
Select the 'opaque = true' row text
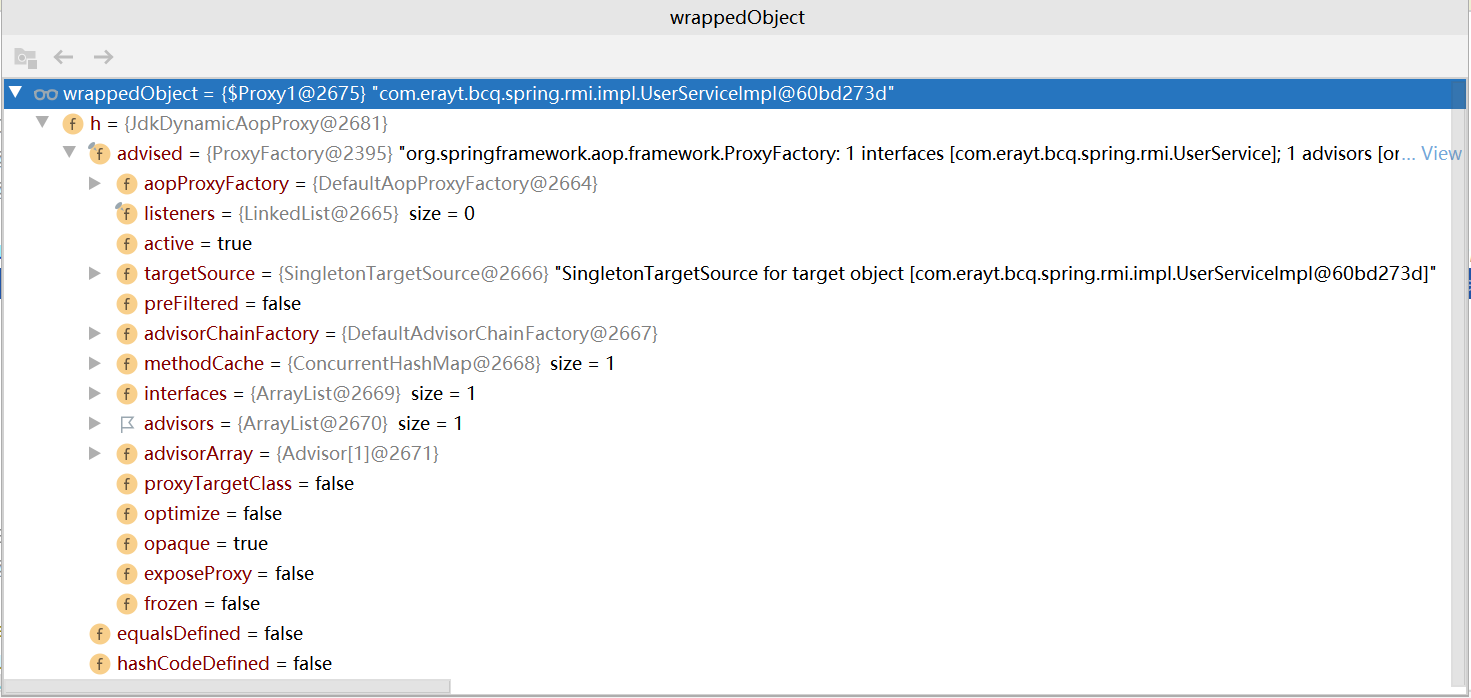point(206,544)
